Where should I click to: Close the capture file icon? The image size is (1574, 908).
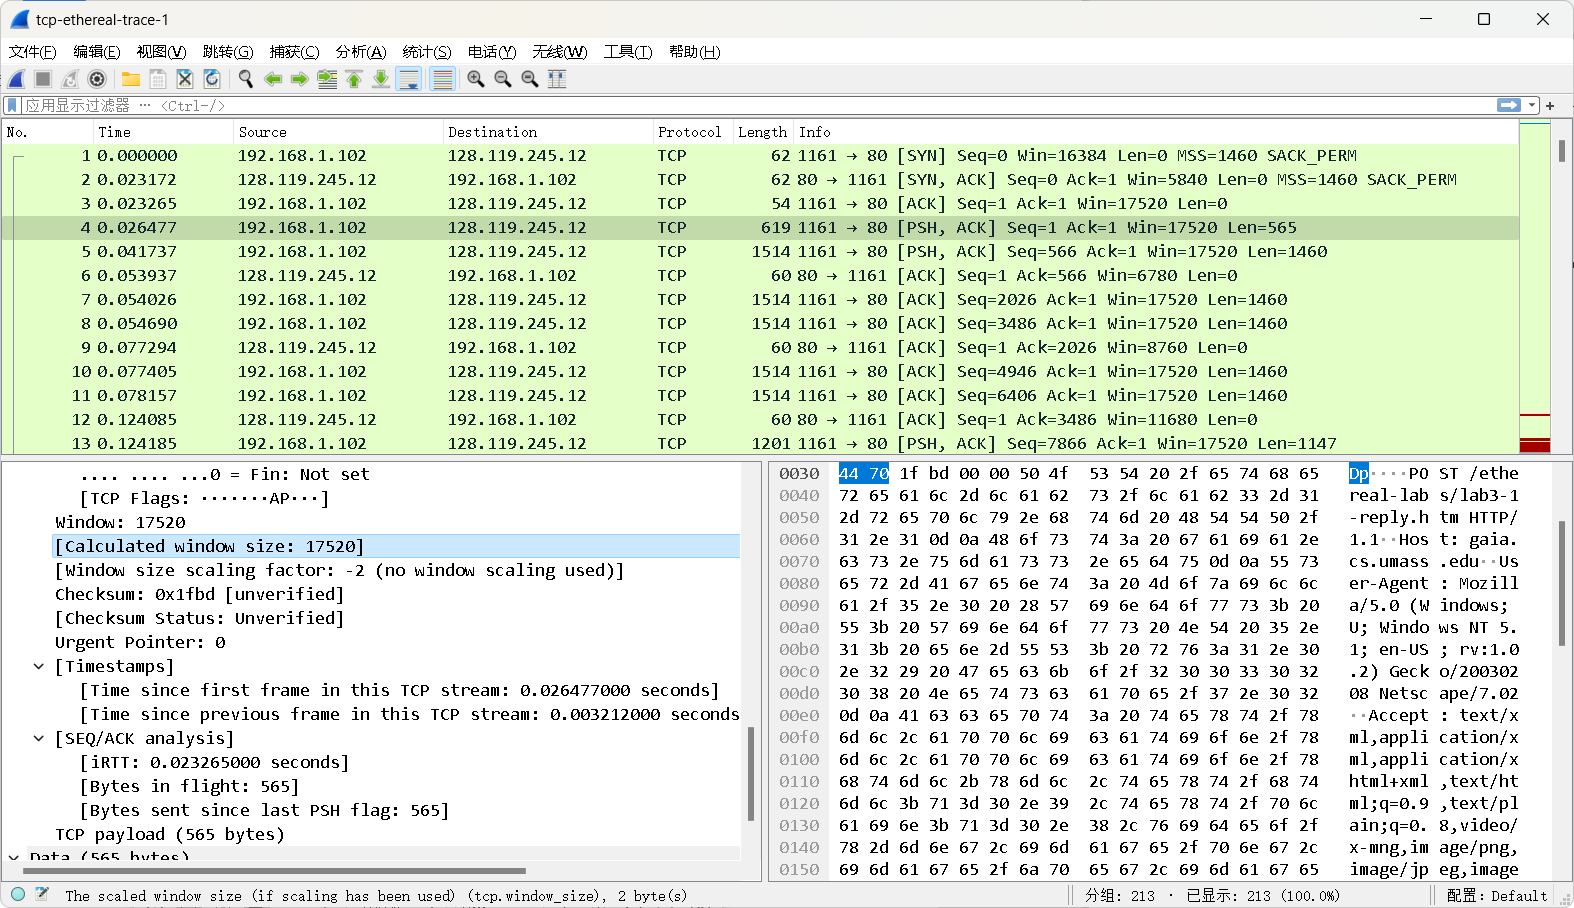coord(185,79)
